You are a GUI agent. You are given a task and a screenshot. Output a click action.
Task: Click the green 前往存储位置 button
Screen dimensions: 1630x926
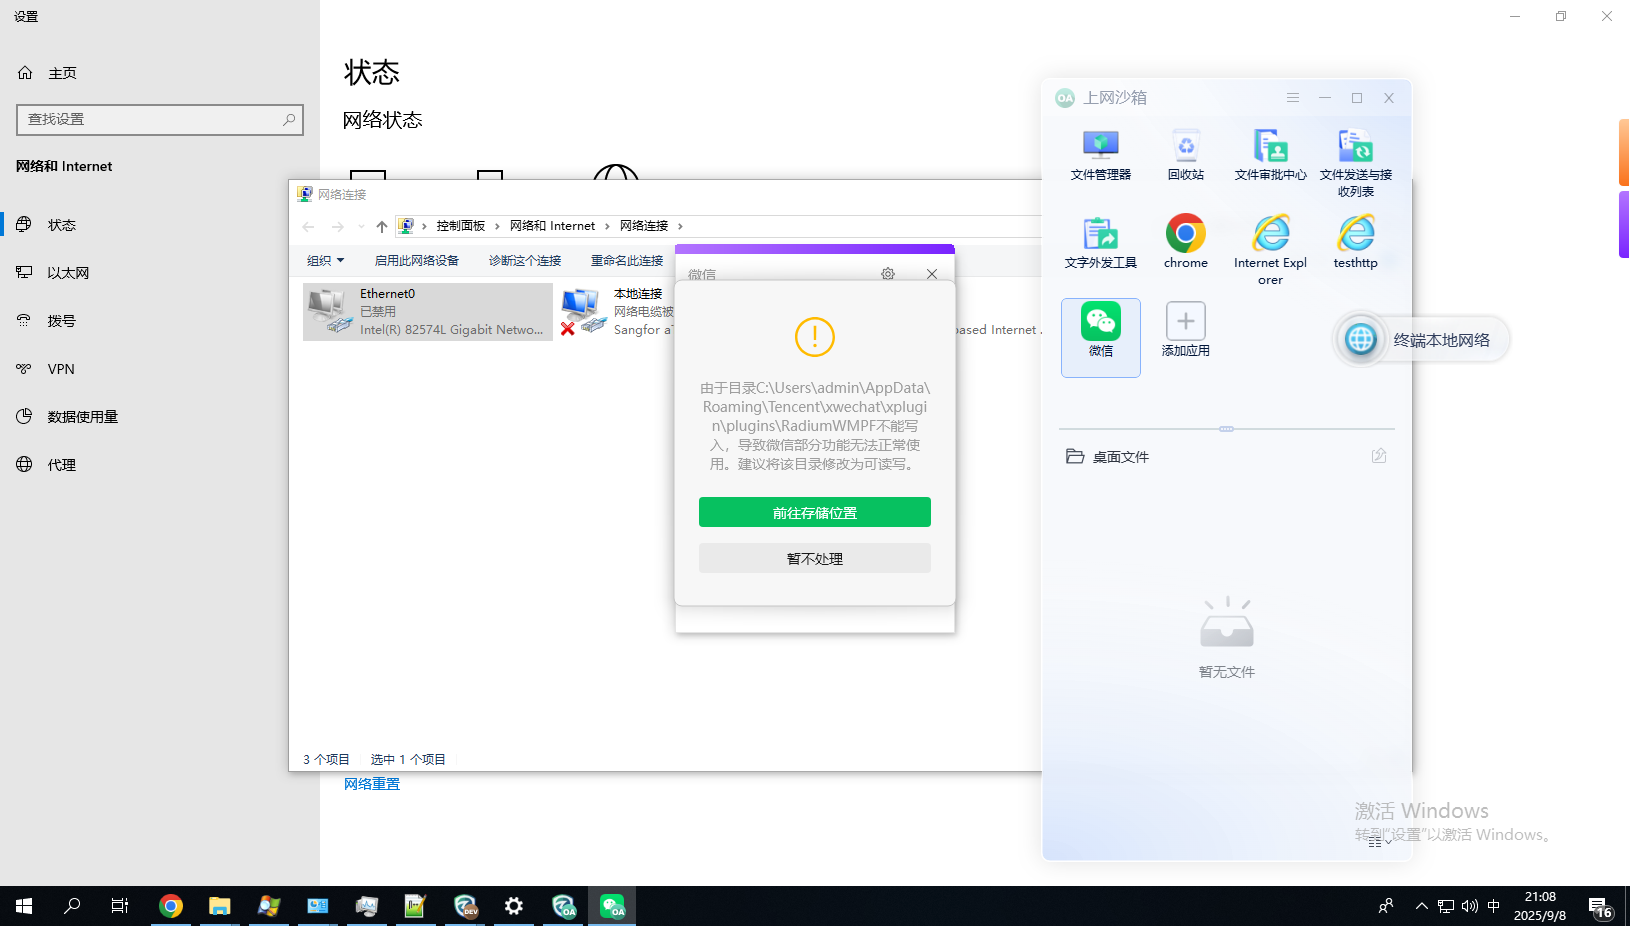pyautogui.click(x=814, y=512)
